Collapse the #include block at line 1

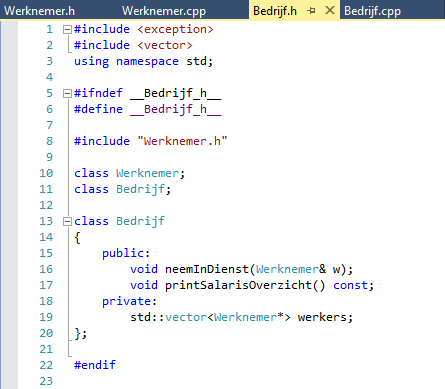point(67,30)
